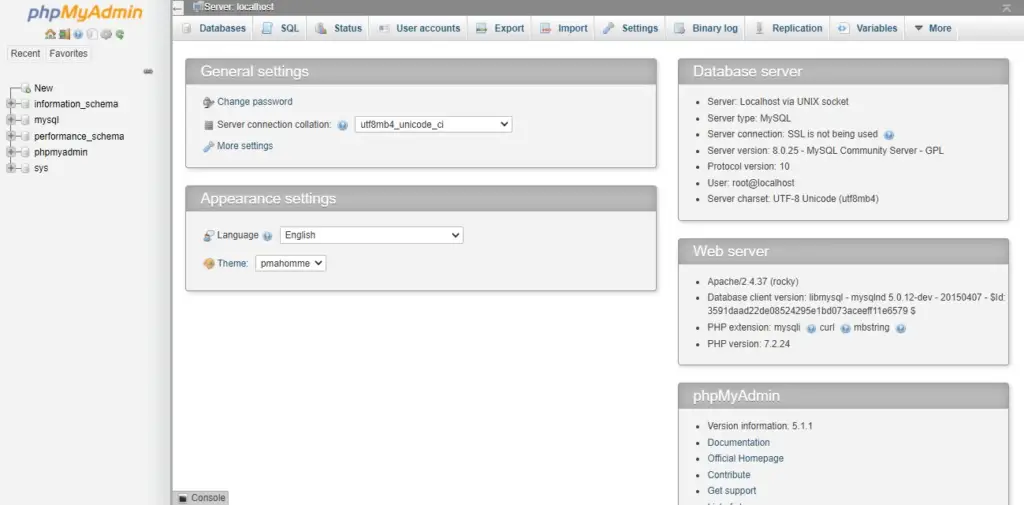
Task: Open the Import tab
Action: tap(564, 28)
